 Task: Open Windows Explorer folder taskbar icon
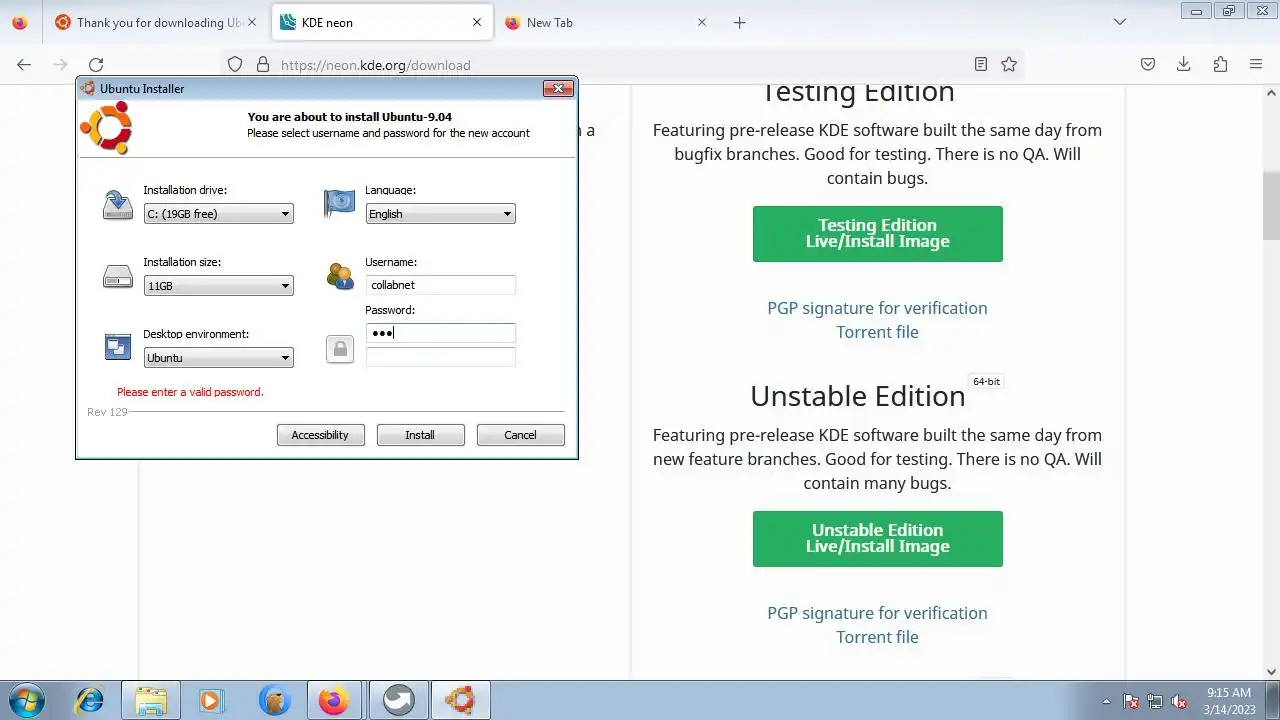pos(151,700)
